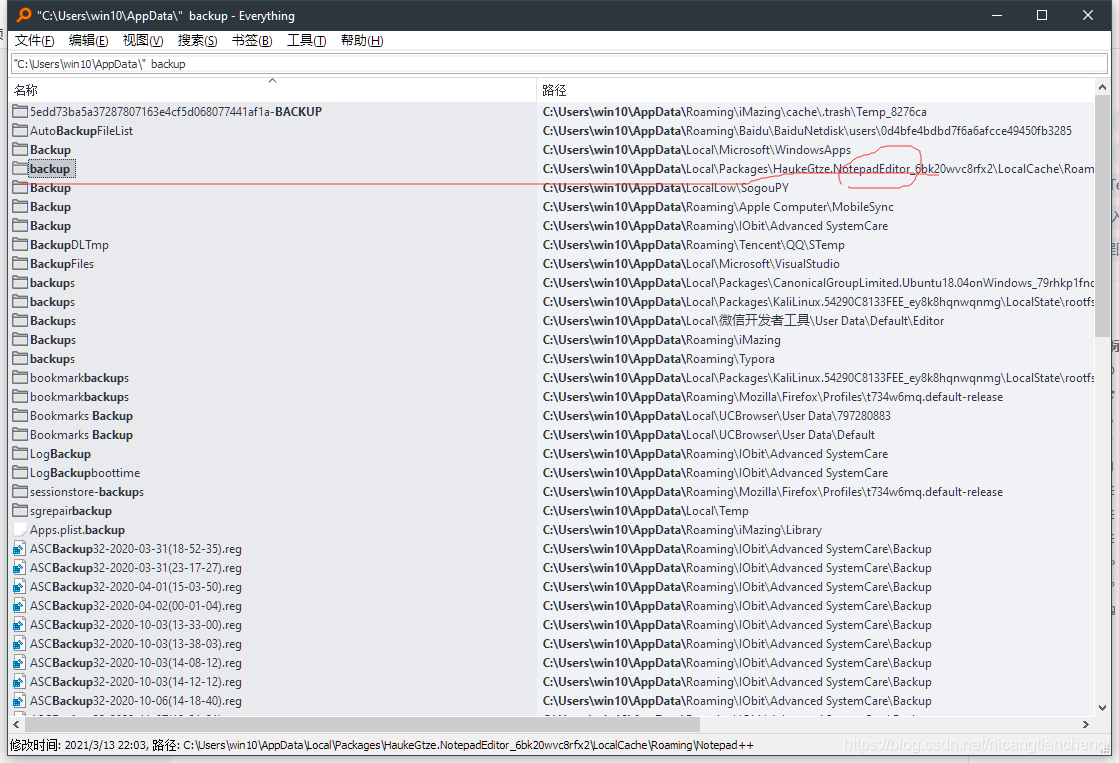Click reg icon of ASCBackup32-2020-10-03(13-33-00).reg
Screen dimensions: 1119x763
20,625
